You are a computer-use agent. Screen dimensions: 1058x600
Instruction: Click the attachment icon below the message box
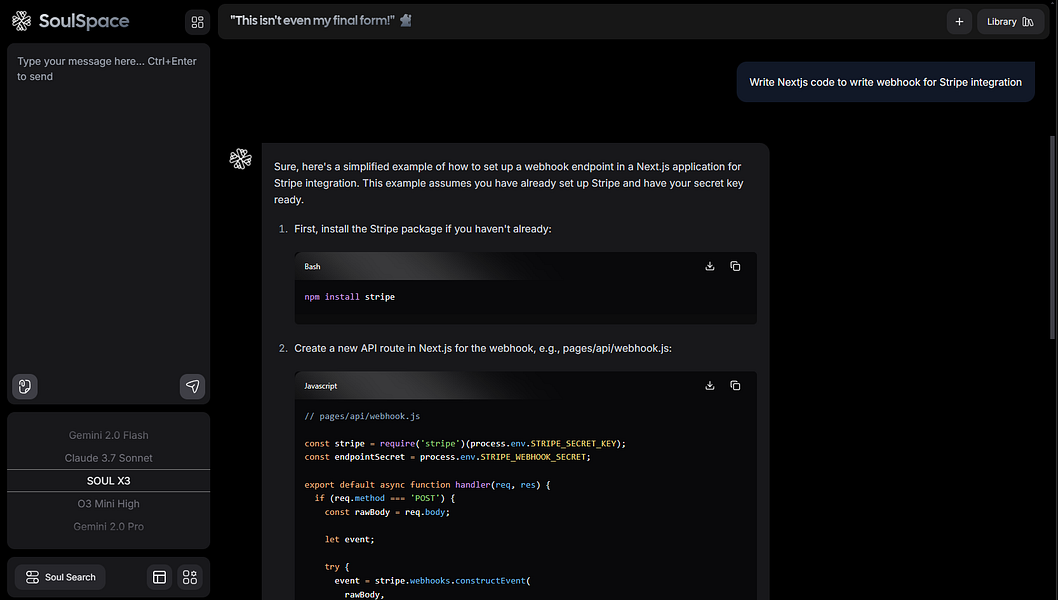(x=25, y=386)
